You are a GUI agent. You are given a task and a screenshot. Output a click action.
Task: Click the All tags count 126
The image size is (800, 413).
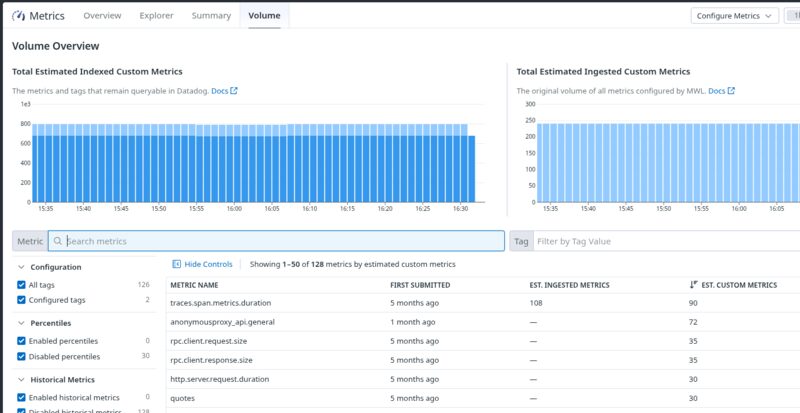[x=143, y=285]
